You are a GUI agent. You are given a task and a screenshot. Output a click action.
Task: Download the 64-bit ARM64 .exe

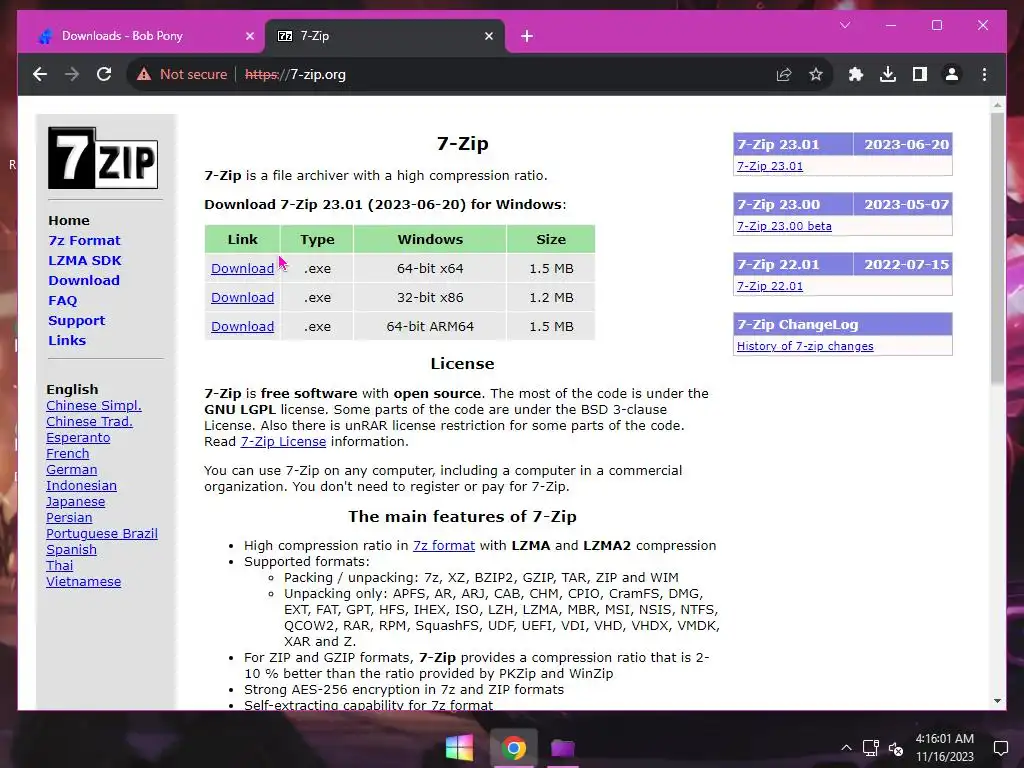pos(242,327)
